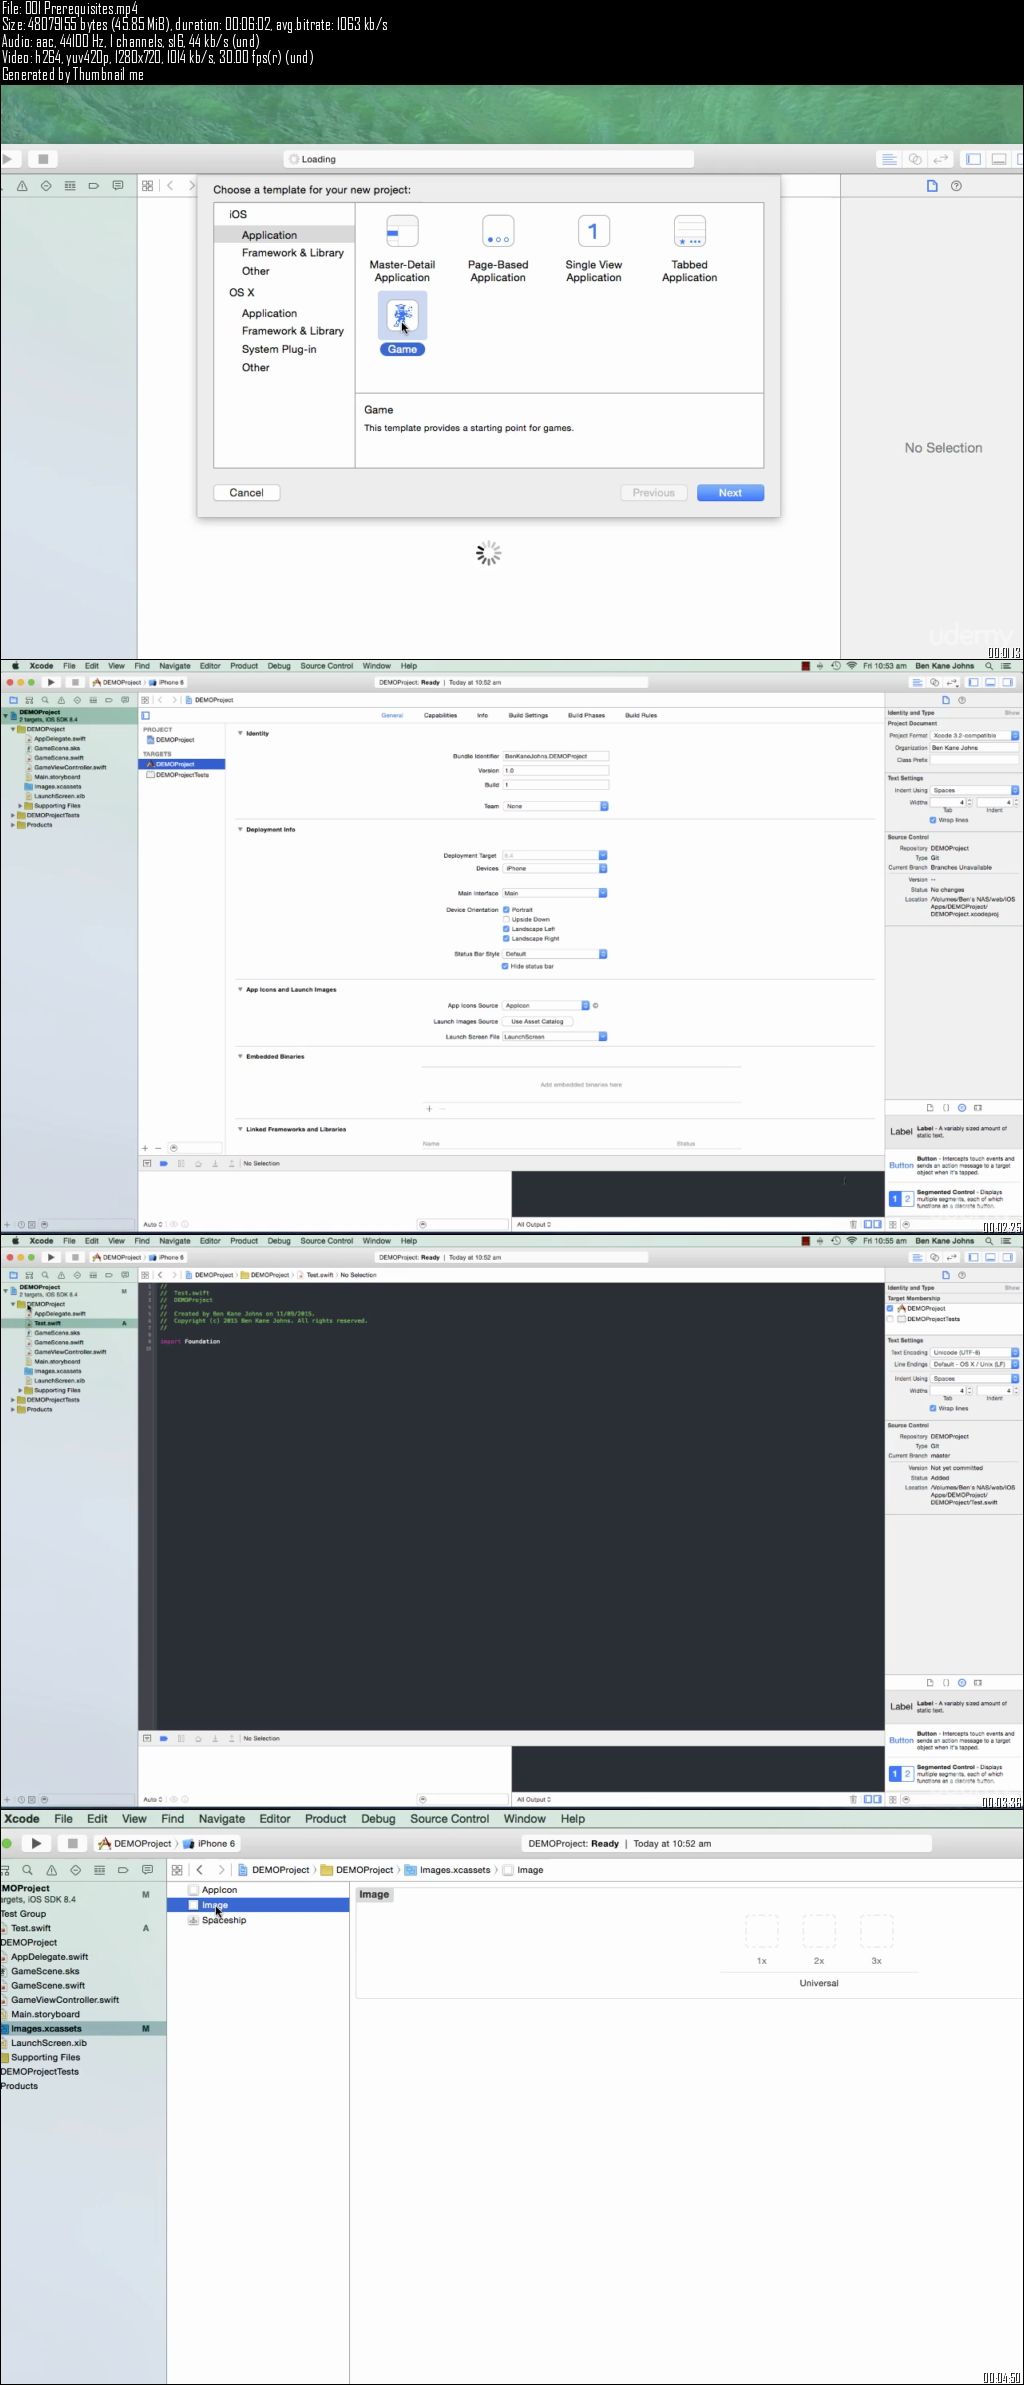Click the related items grid icon in bottom frame
This screenshot has width=1024, height=2385.
click(x=177, y=1870)
